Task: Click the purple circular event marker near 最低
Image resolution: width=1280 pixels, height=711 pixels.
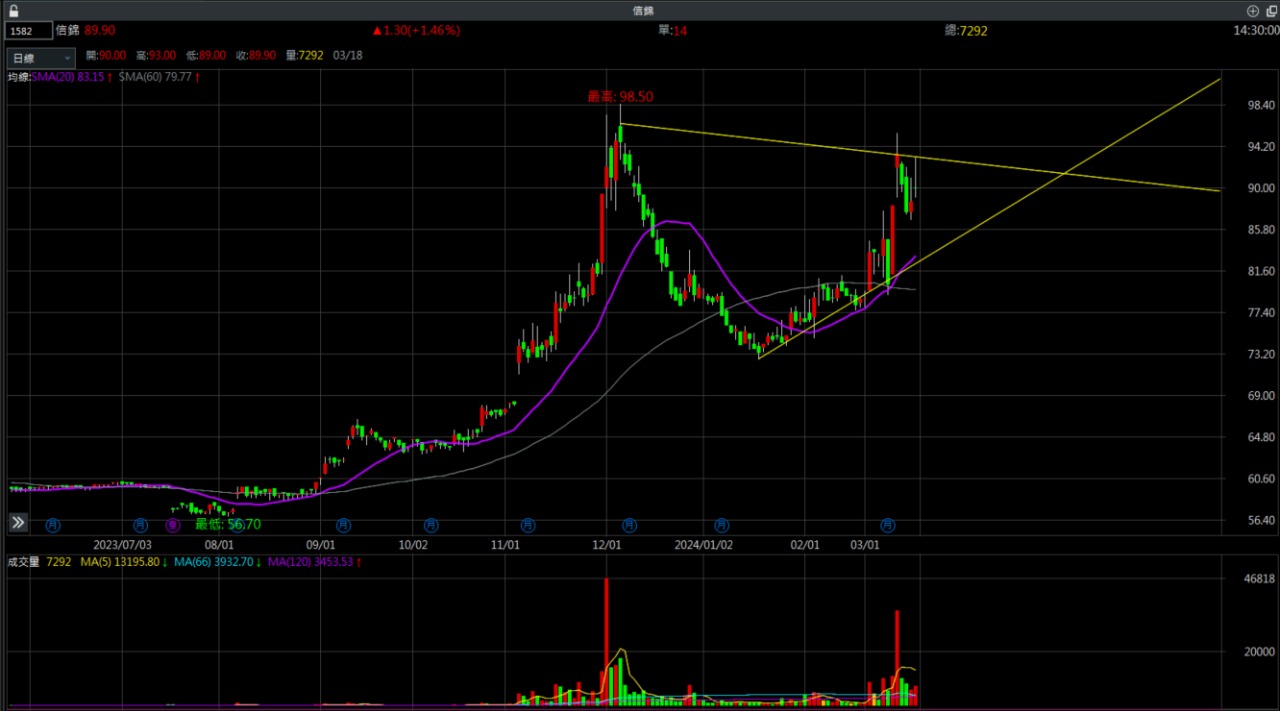Action: click(x=173, y=525)
